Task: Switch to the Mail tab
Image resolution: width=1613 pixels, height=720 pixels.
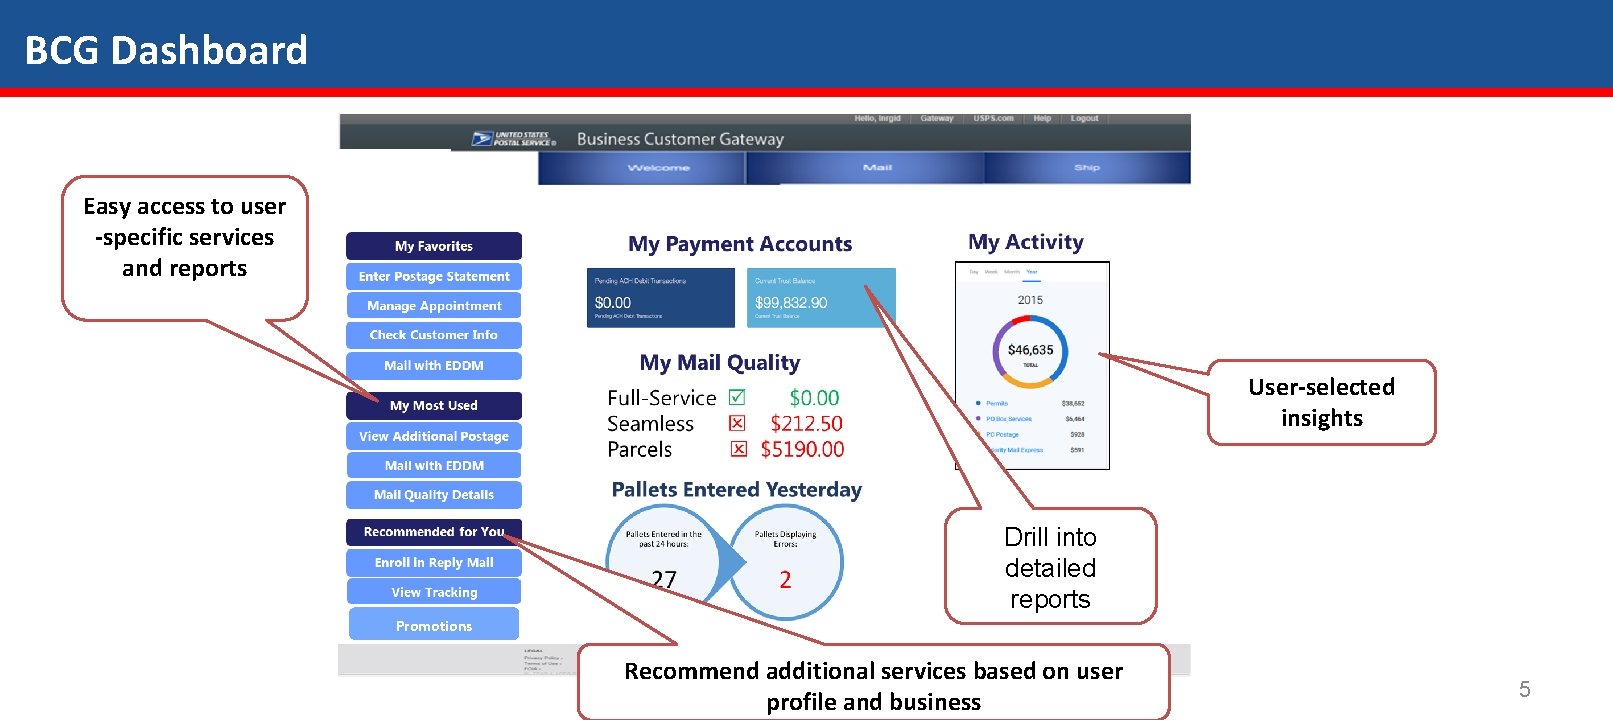Action: click(866, 168)
